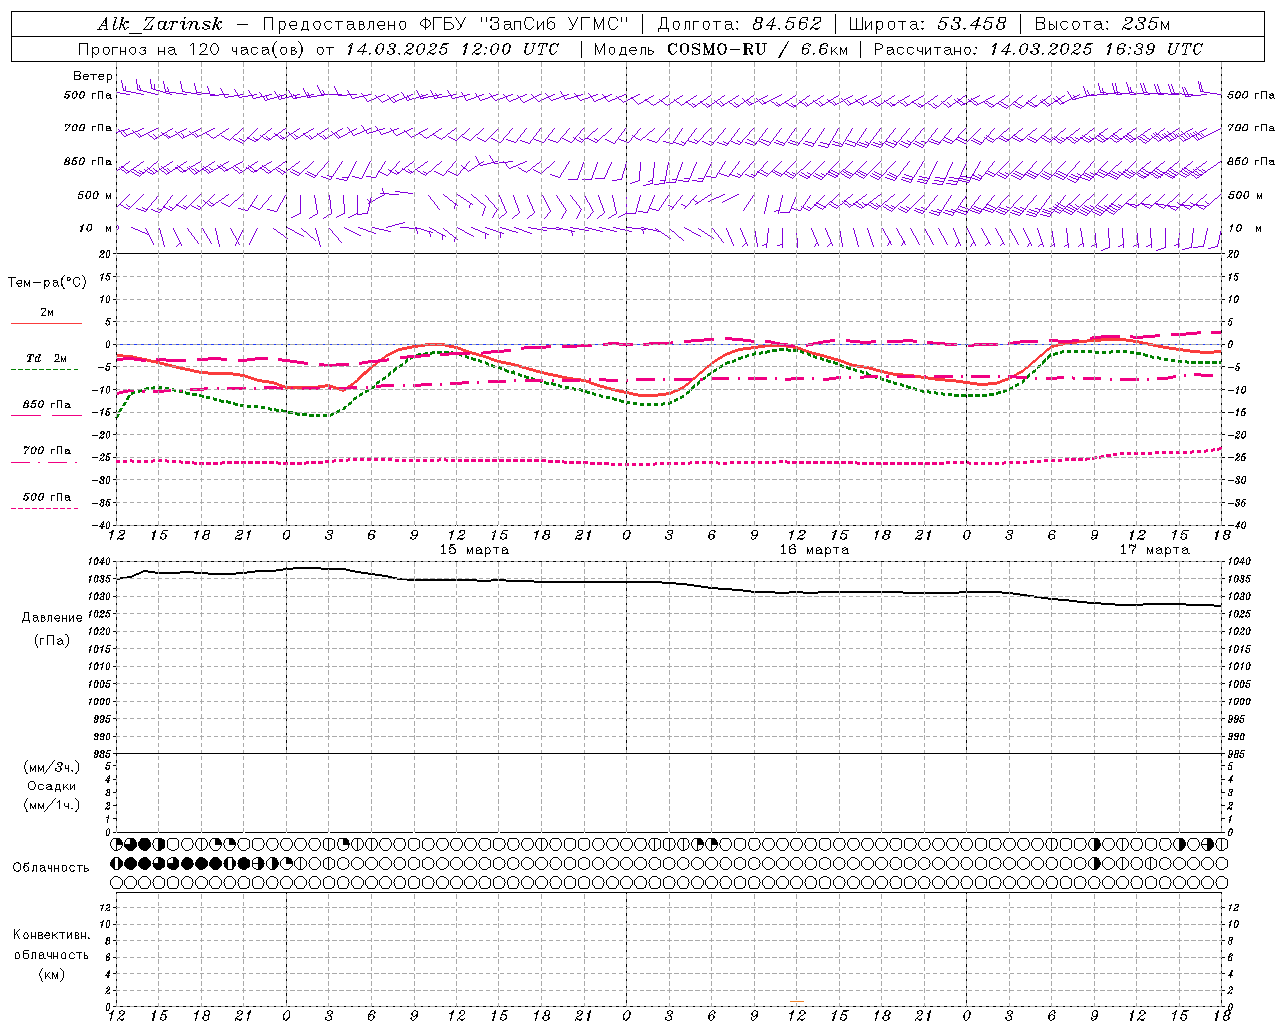Click the "700 гПа" entry in the temperature legend
Screen dimensions: 1280x1024
click(46, 450)
